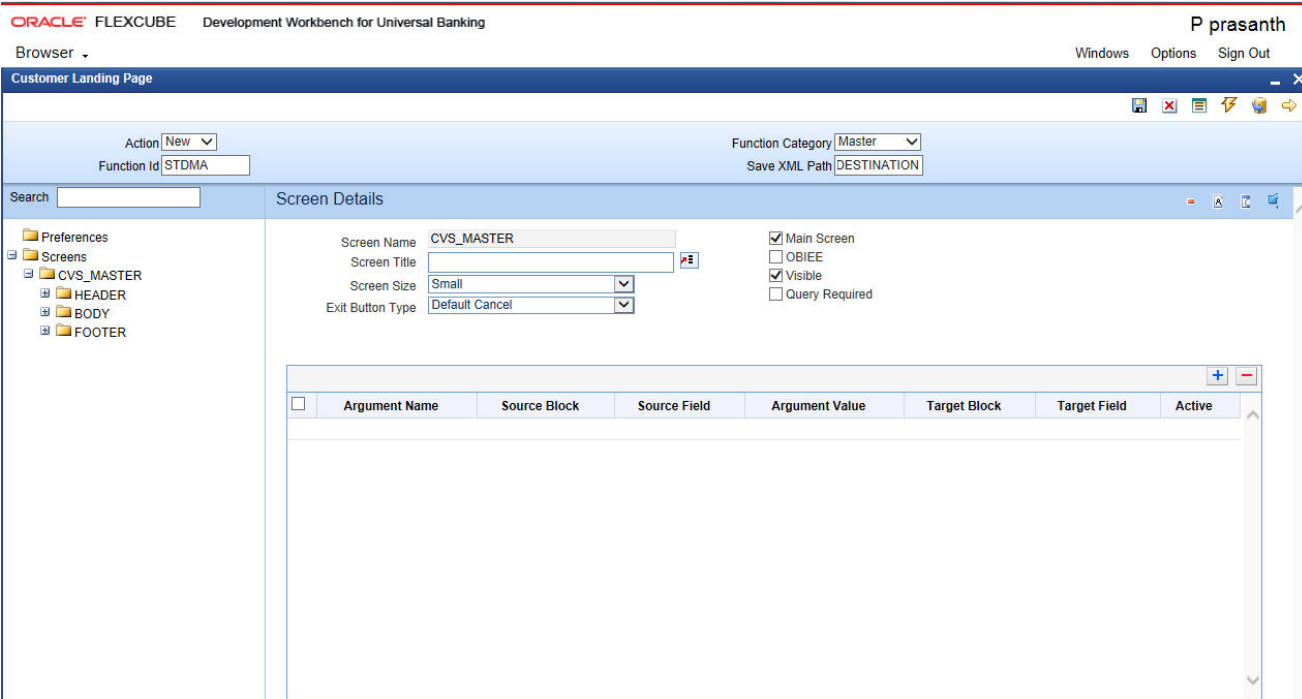Toggle the Visible checkbox
The image size is (1302, 699).
[775, 275]
